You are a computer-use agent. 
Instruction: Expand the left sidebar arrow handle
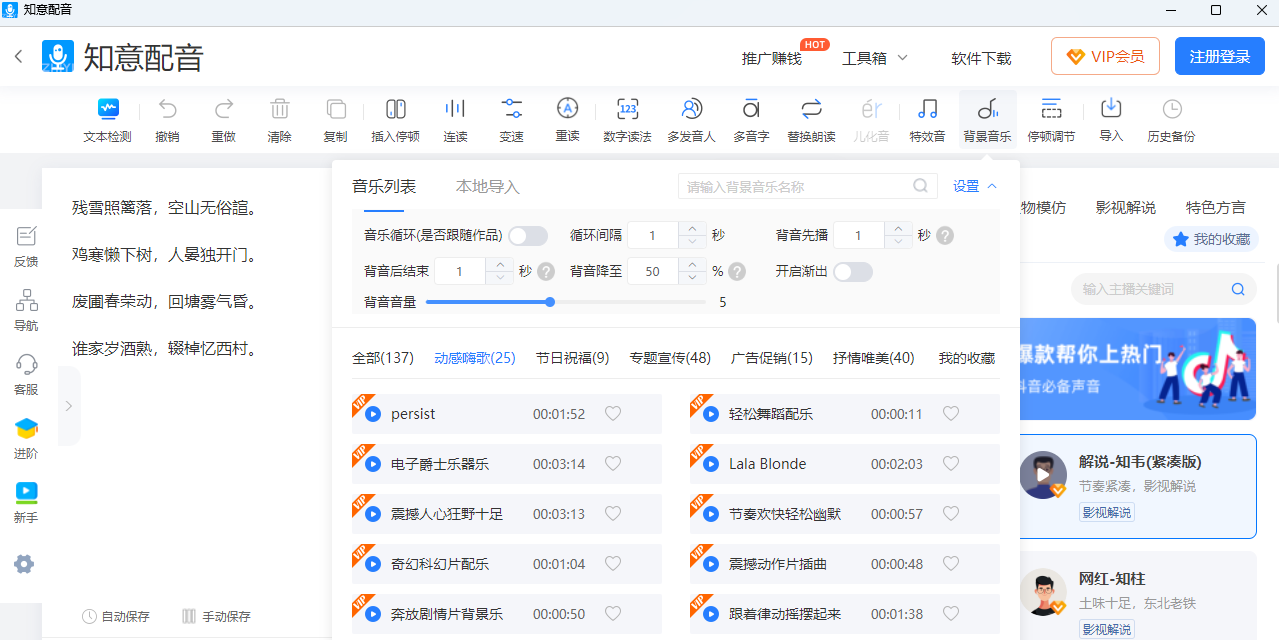[68, 406]
